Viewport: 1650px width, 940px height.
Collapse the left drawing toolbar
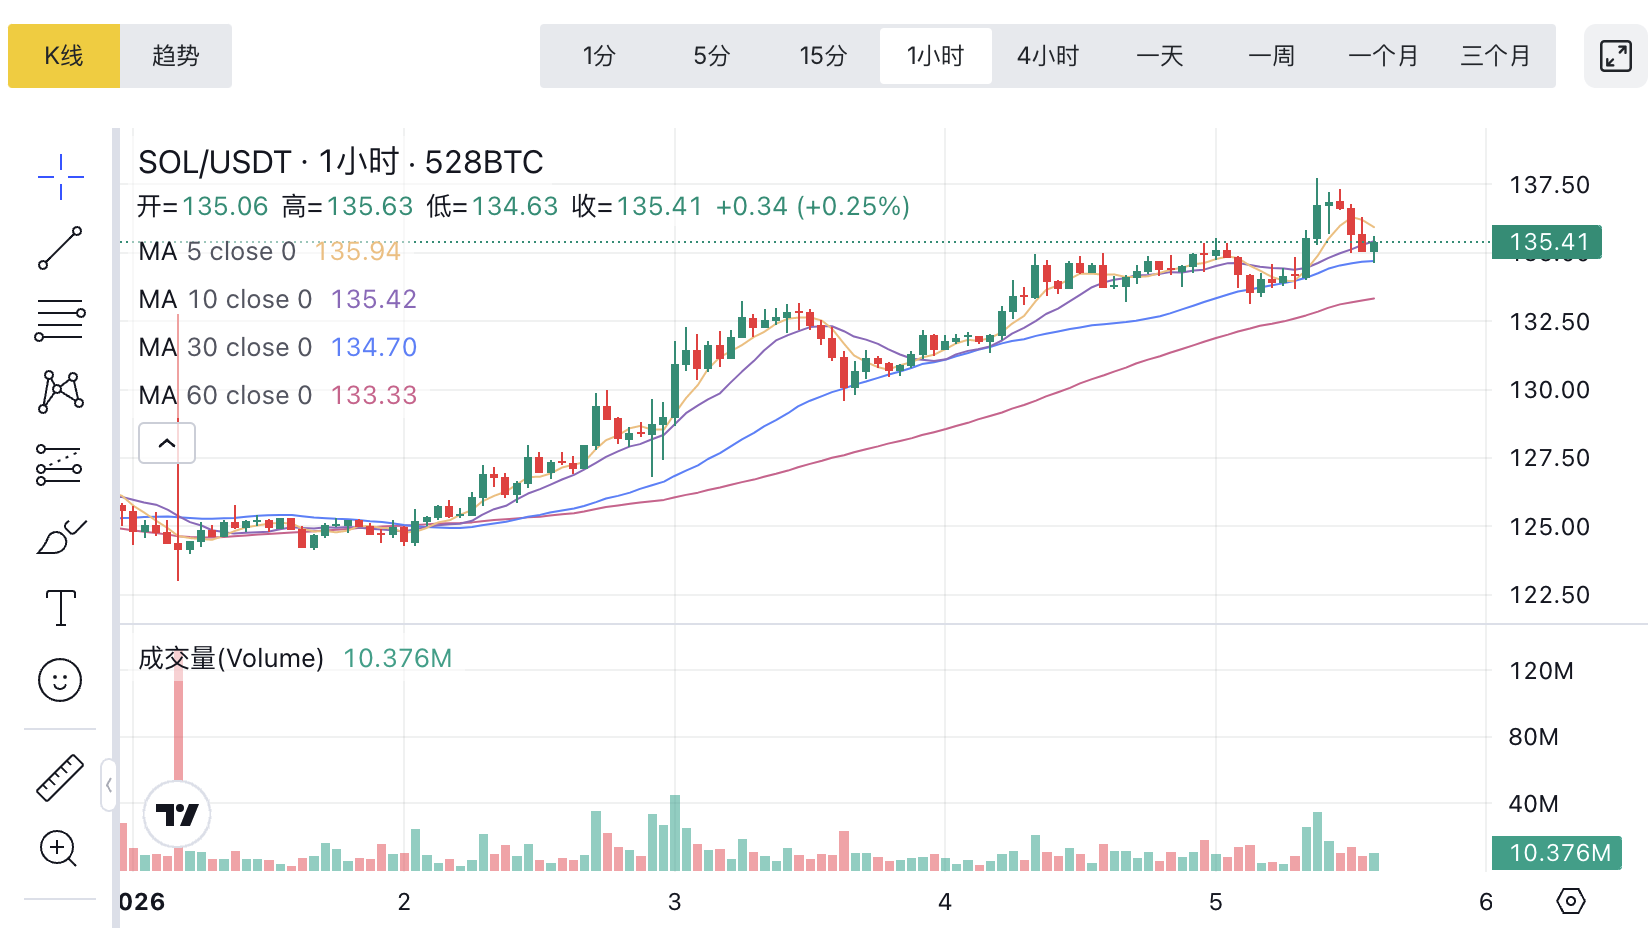[x=109, y=785]
